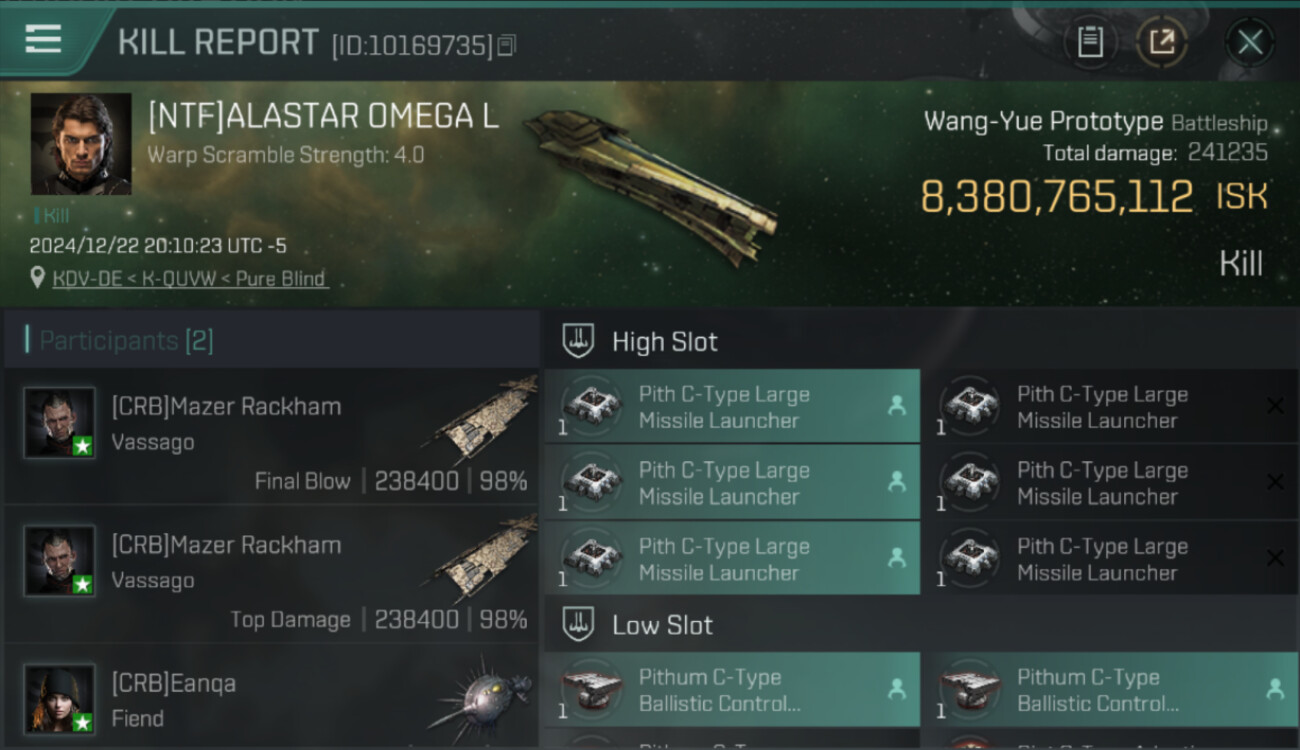Close the kill report window
Image resolution: width=1300 pixels, height=750 pixels.
[x=1250, y=42]
